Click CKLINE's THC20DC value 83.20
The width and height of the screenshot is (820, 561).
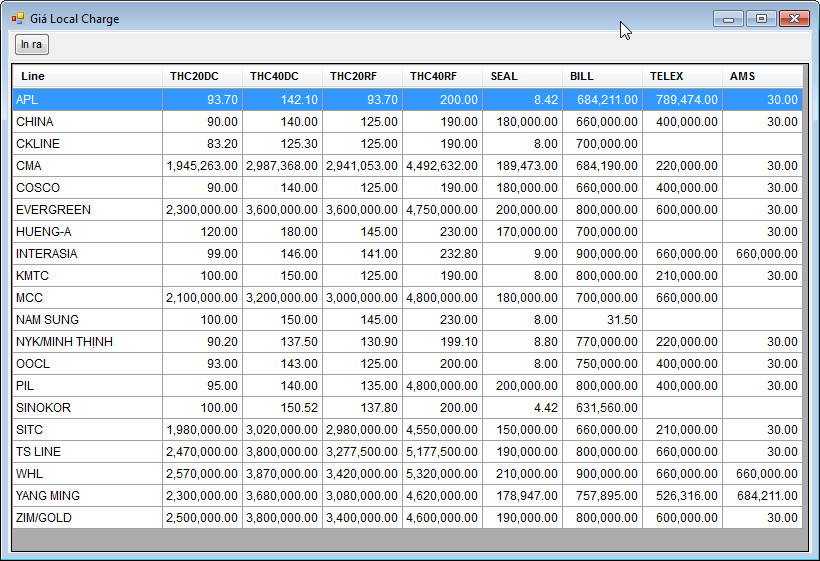point(202,144)
